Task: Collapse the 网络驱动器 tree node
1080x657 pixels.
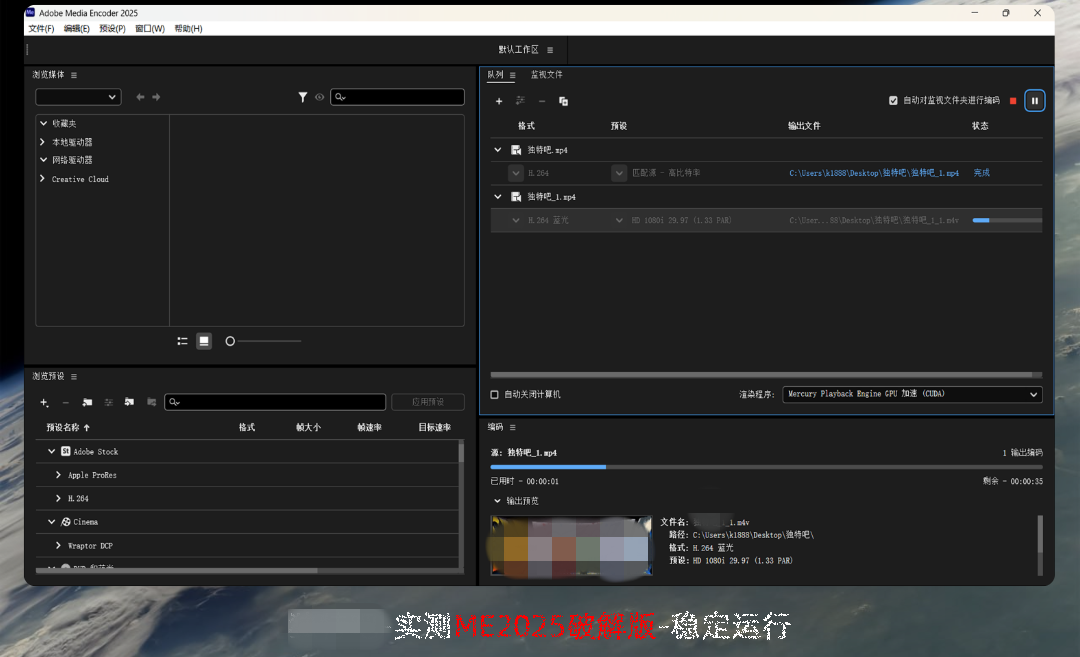Action: [43, 160]
